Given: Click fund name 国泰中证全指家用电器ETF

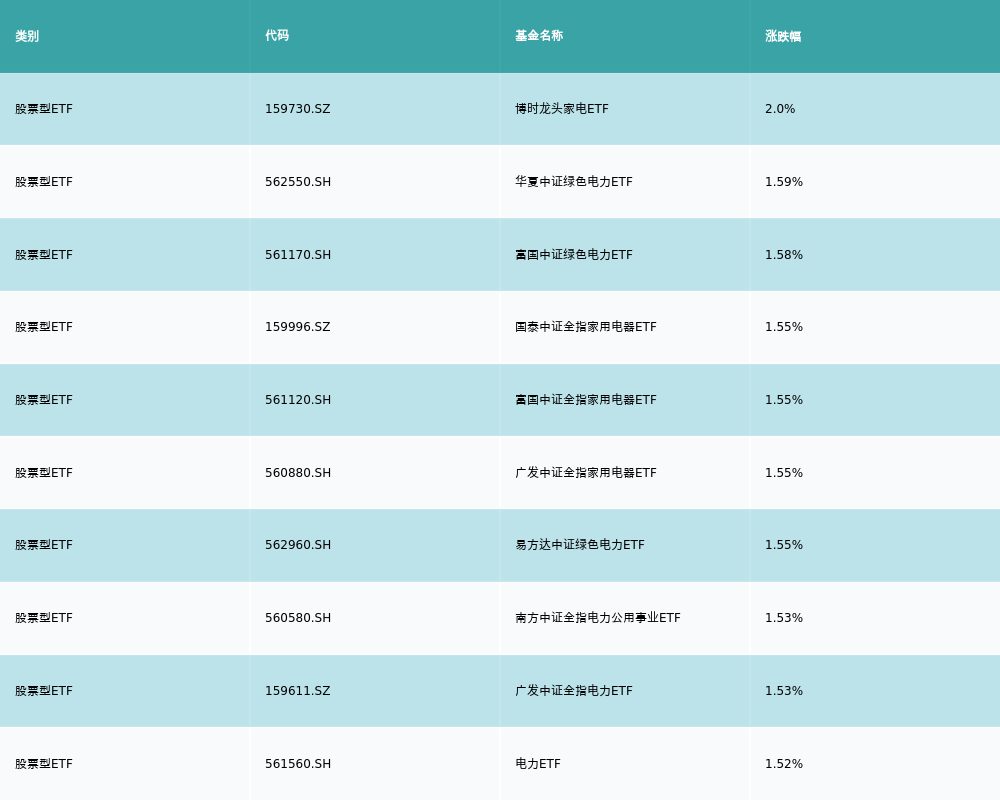Looking at the screenshot, I should pyautogui.click(x=586, y=327).
